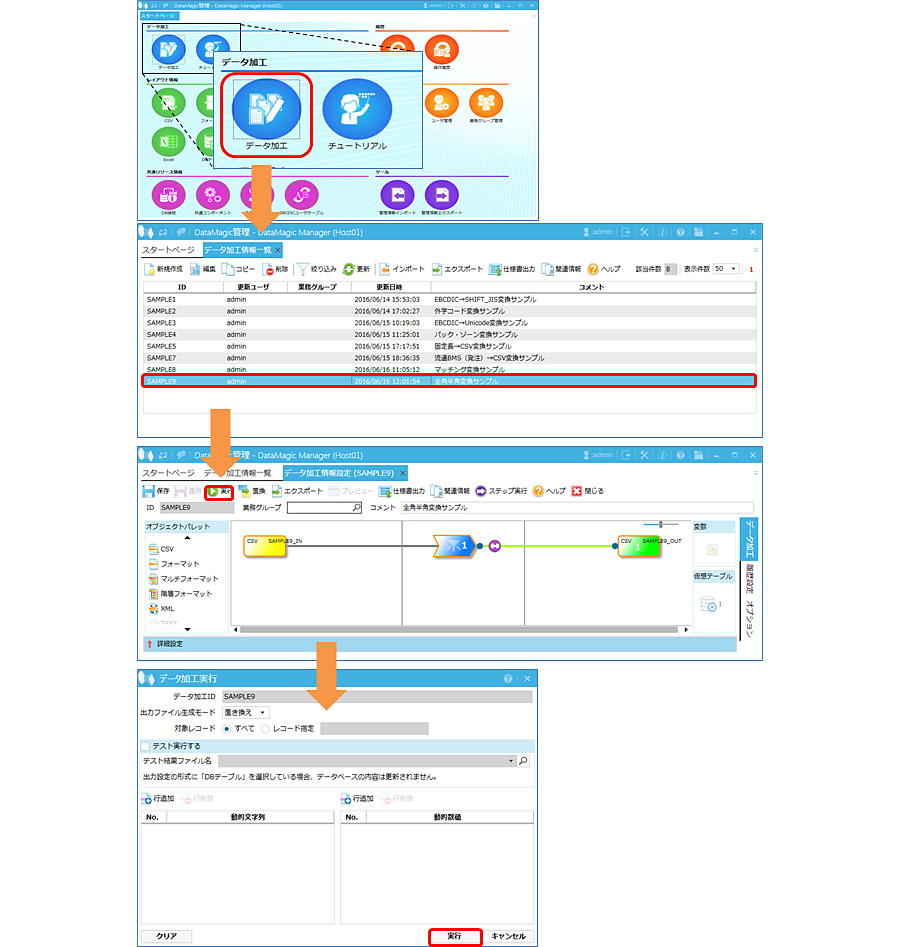Image resolution: width=900 pixels, height=947 pixels.
Task: Adjust the canvas zoom slider
Action: click(x=659, y=523)
